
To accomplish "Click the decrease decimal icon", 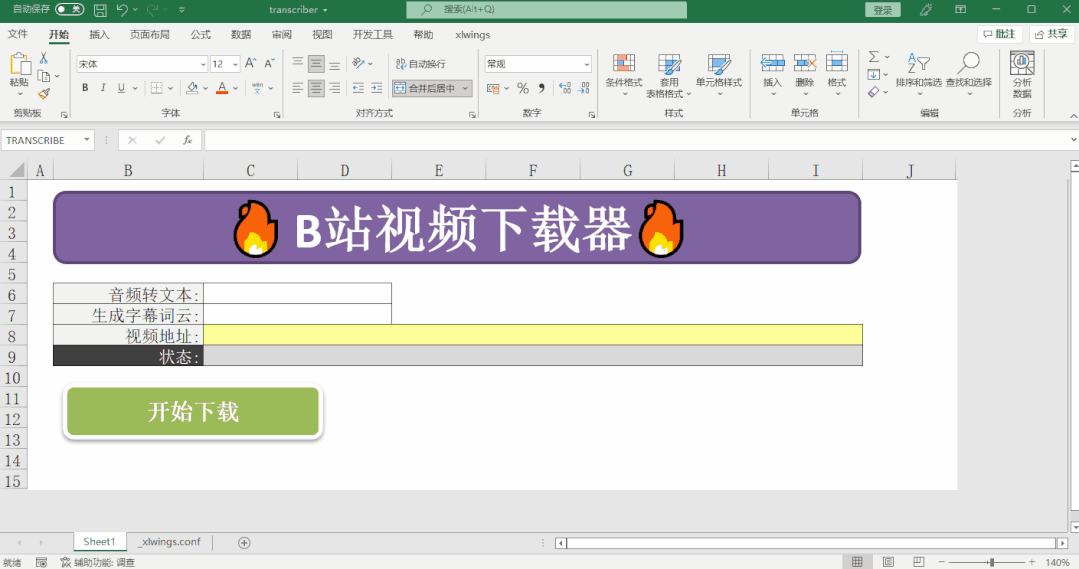I will coord(584,88).
